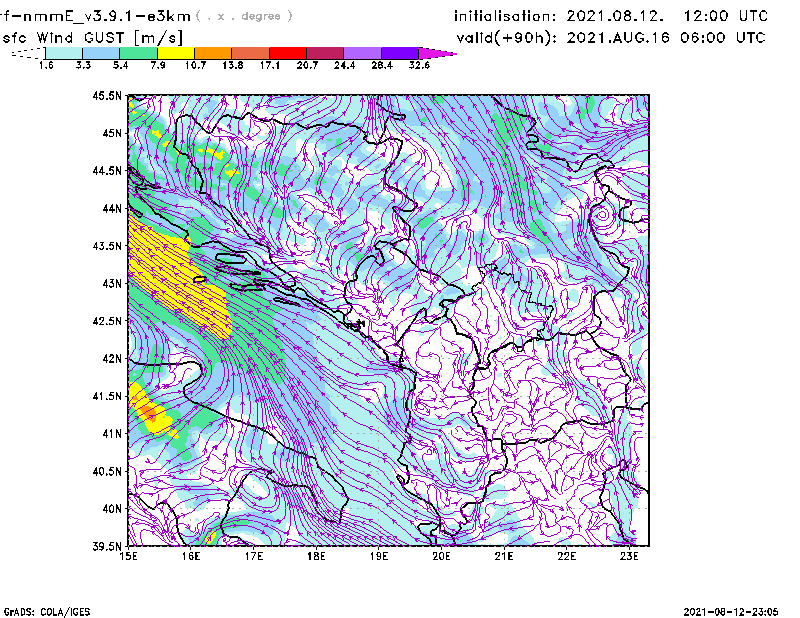Viewport: 800px width, 618px height.
Task: Click the '40.5N' latitude label
Action: tap(107, 471)
